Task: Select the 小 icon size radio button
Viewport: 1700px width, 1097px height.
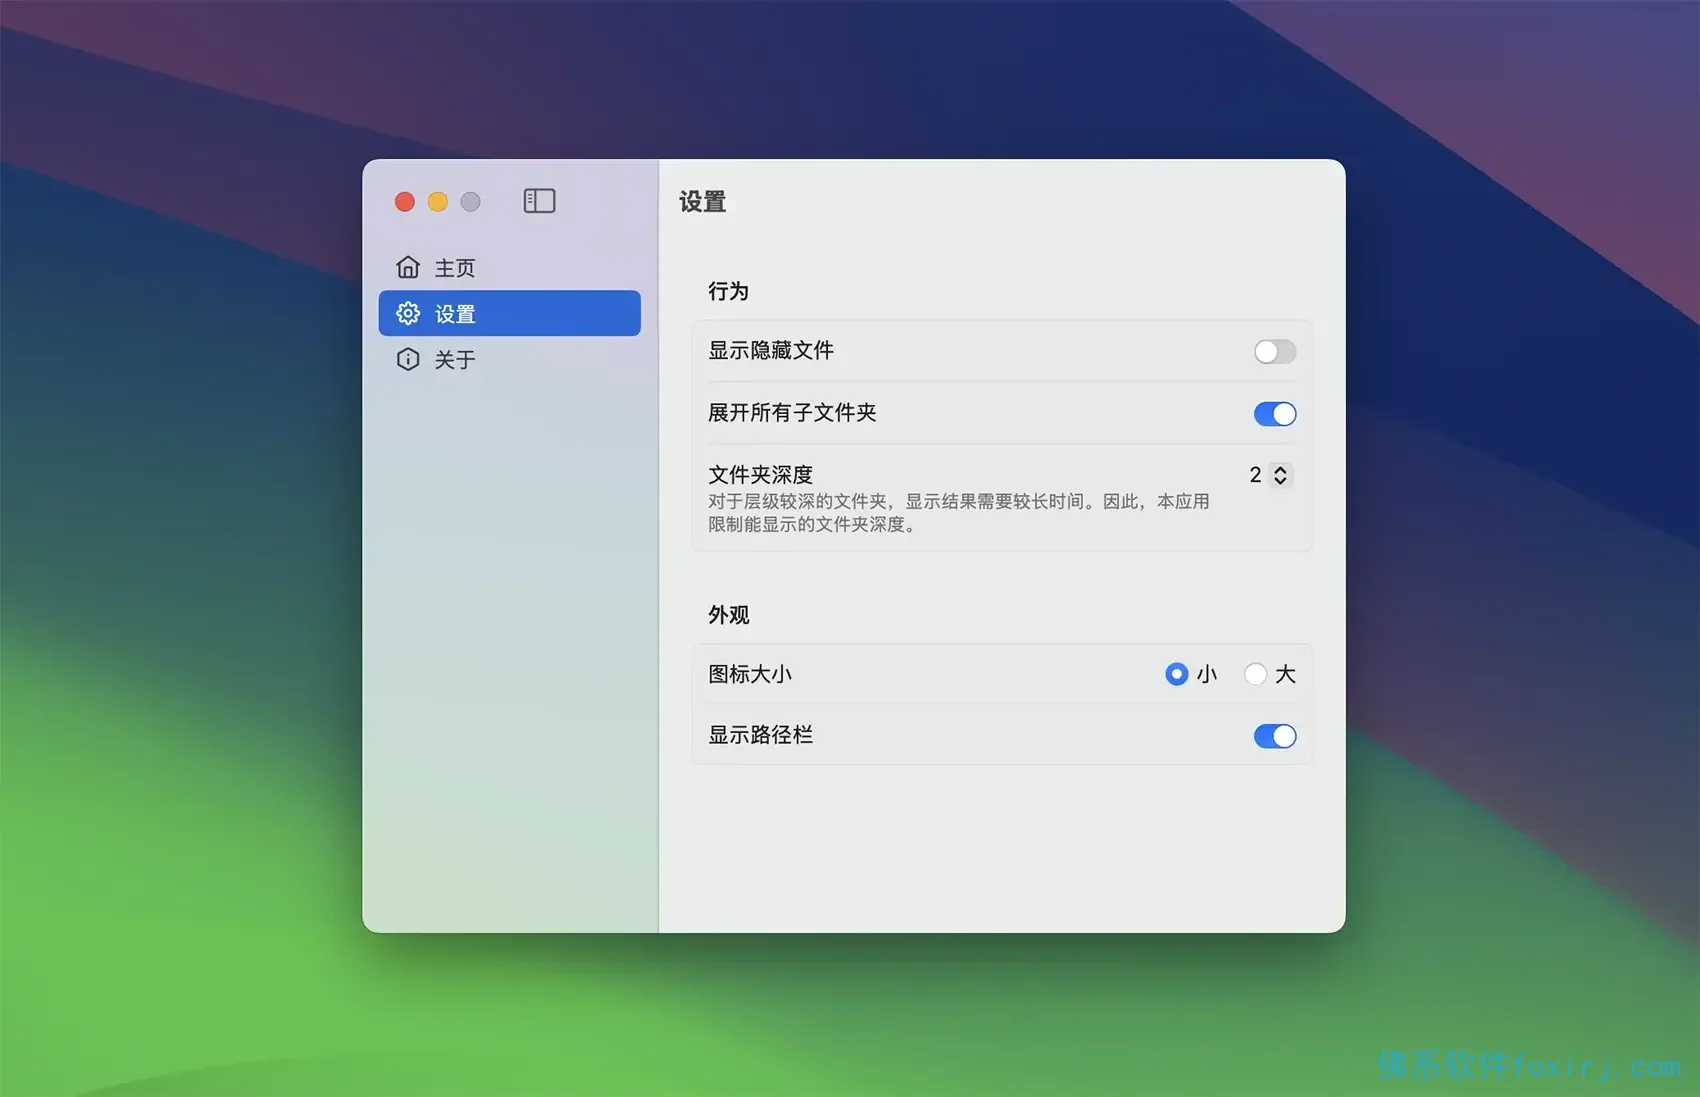Action: coord(1176,674)
